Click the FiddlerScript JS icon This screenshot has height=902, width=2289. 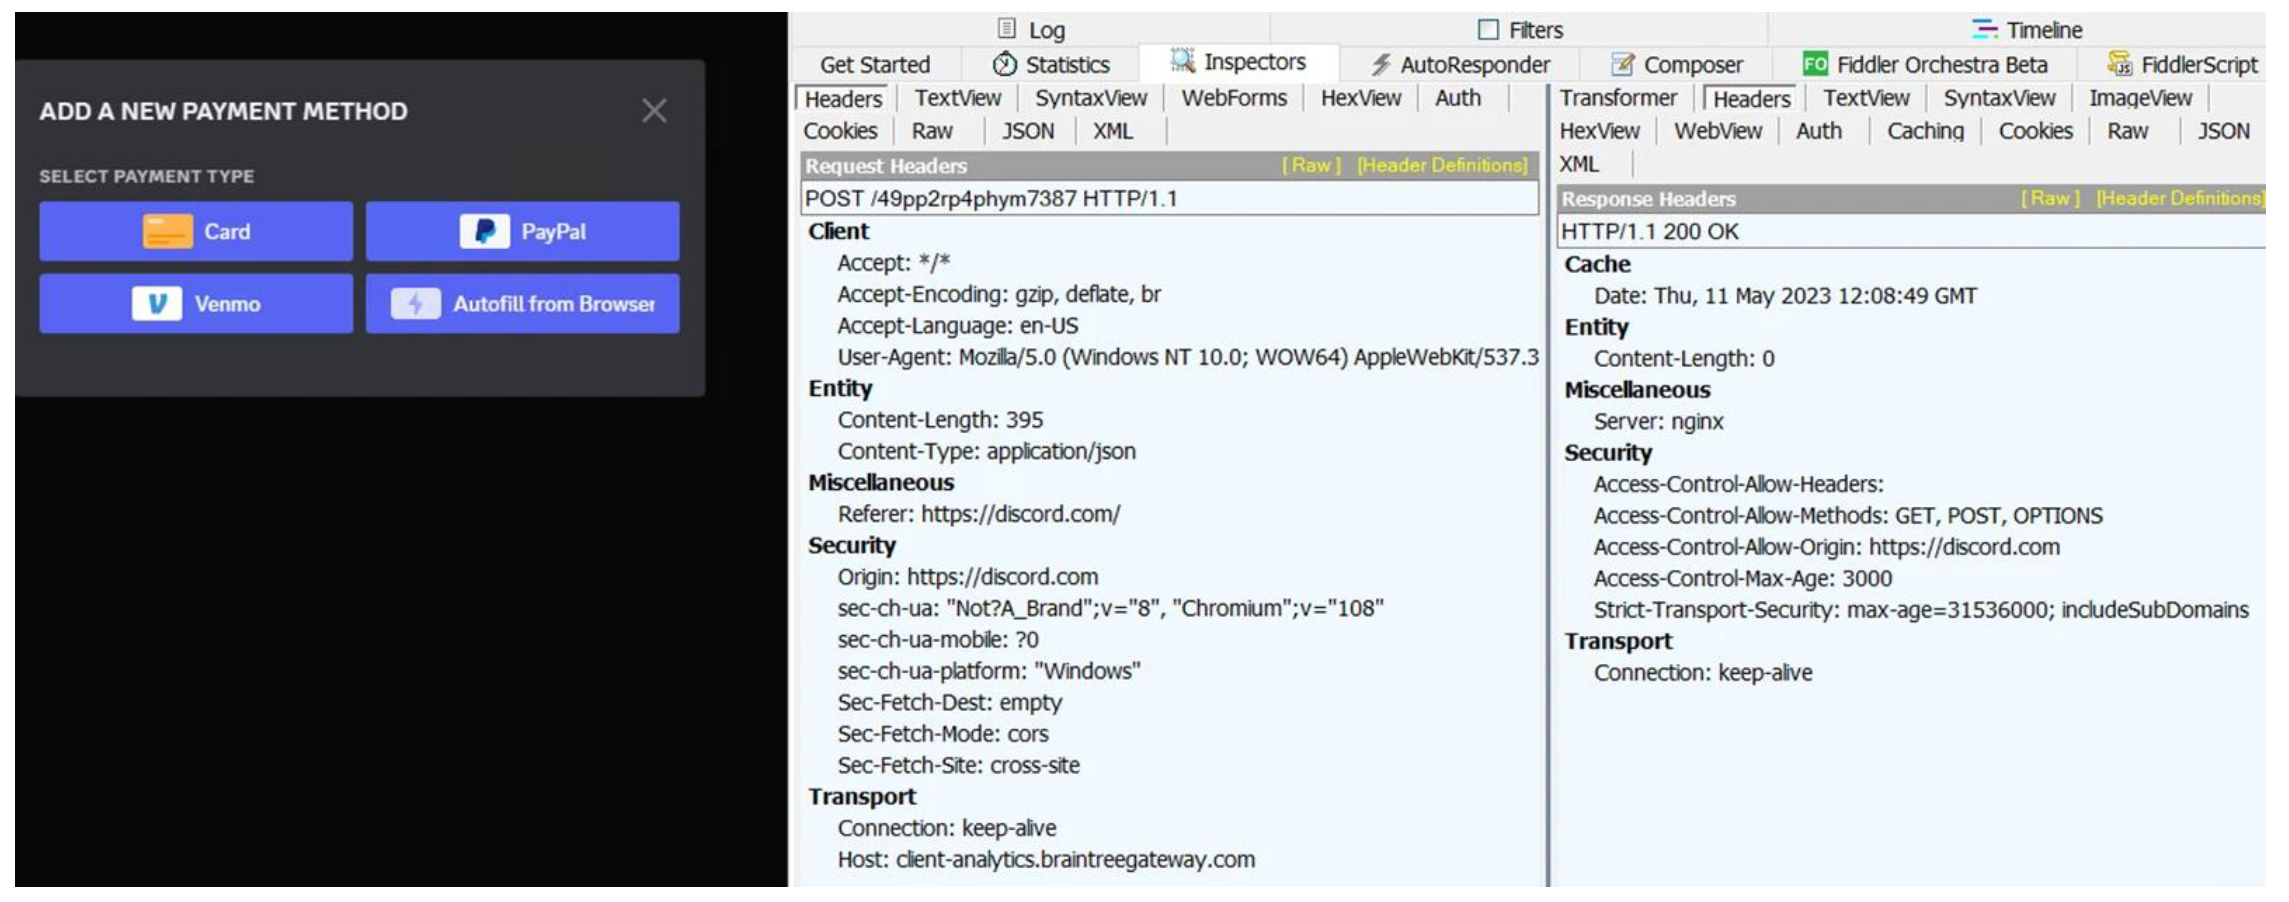point(2119,64)
